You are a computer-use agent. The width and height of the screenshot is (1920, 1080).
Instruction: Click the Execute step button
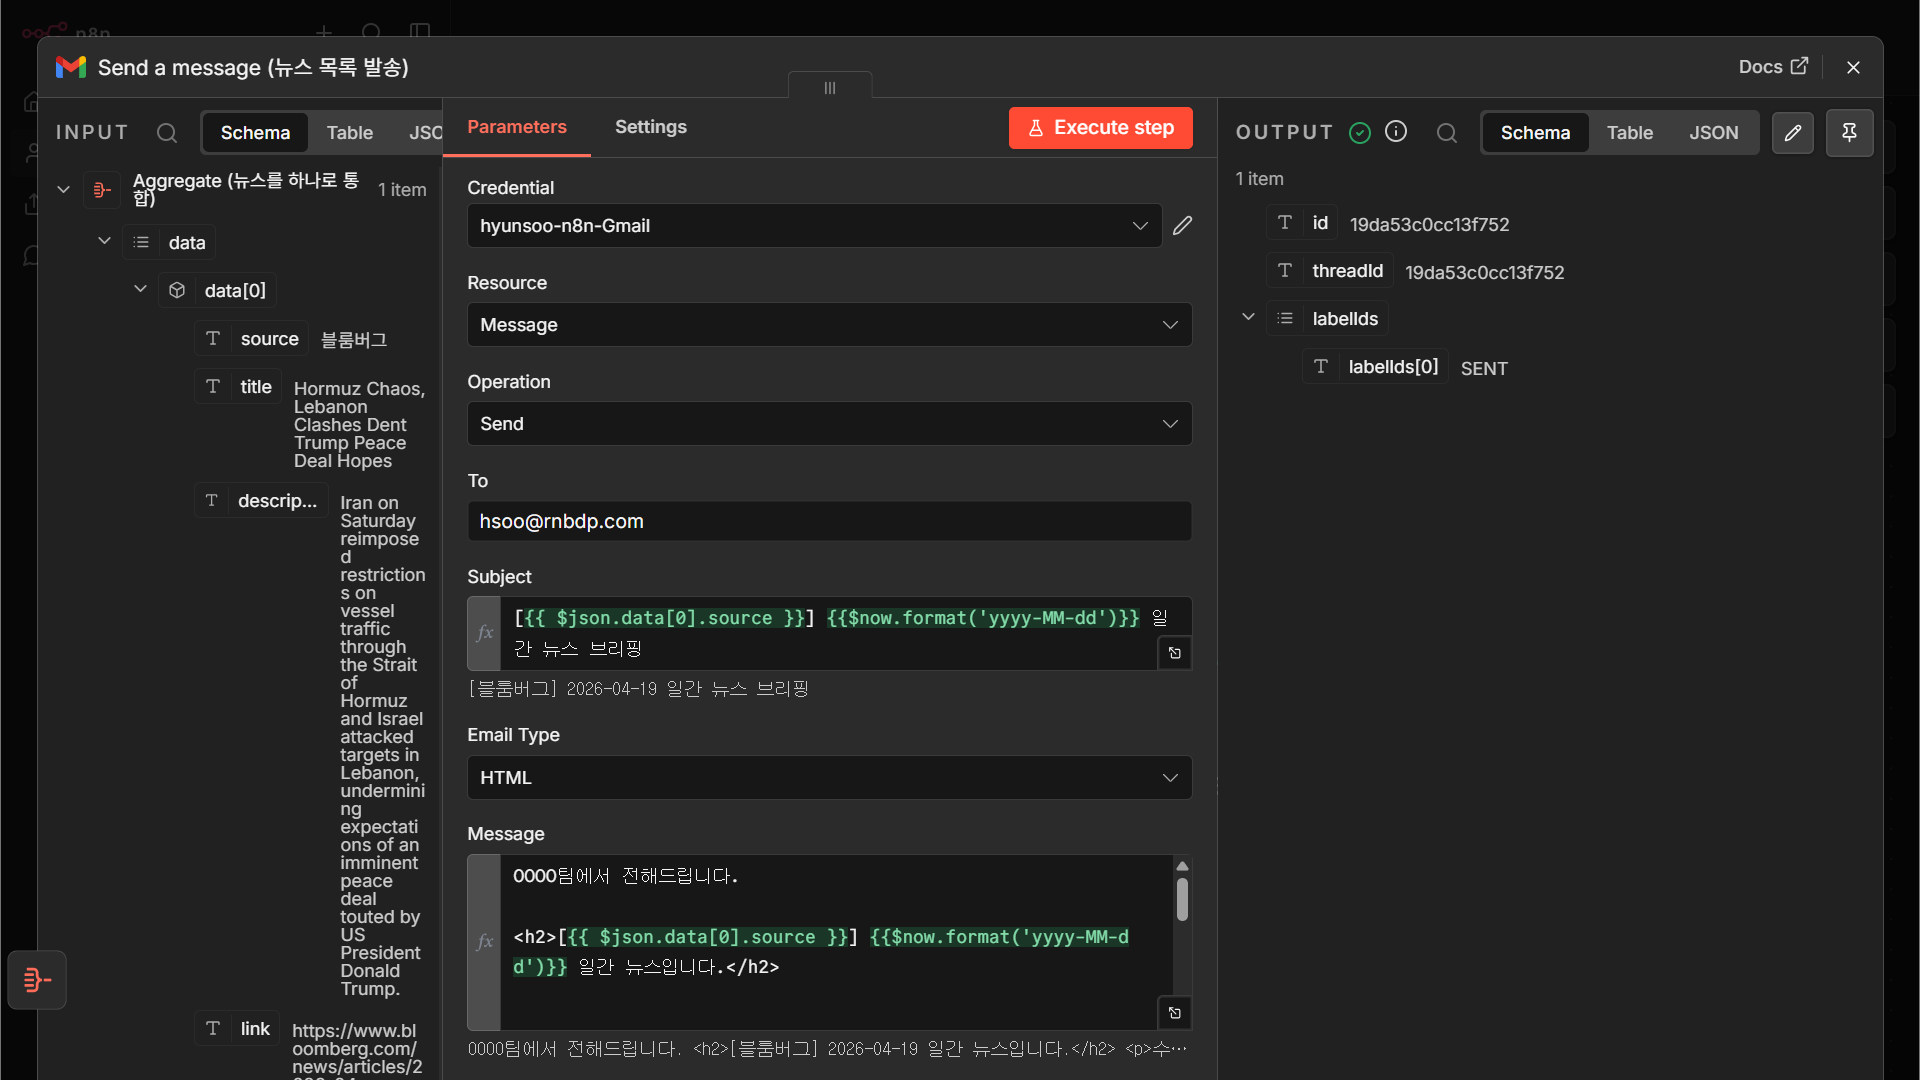coord(1100,128)
